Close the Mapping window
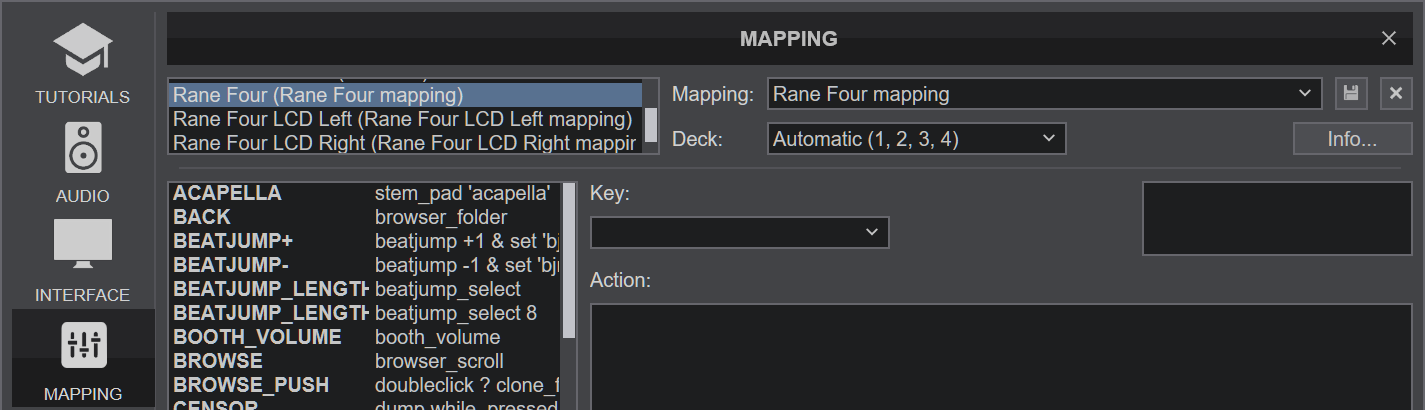 1388,38
